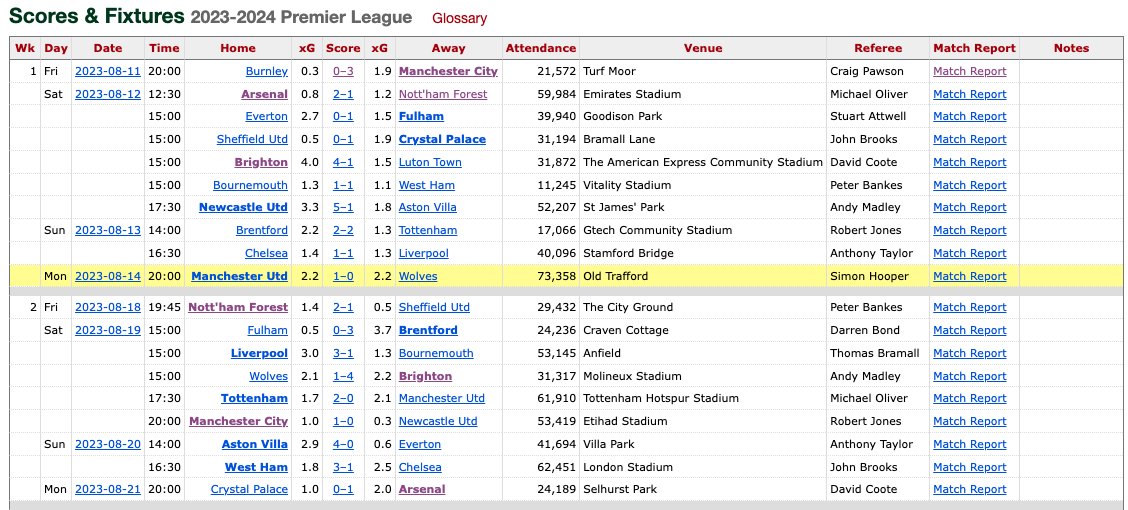Viewport: 1128px width, 510px height.
Task: Open the 0–3 Burnley score link
Action: (x=343, y=71)
